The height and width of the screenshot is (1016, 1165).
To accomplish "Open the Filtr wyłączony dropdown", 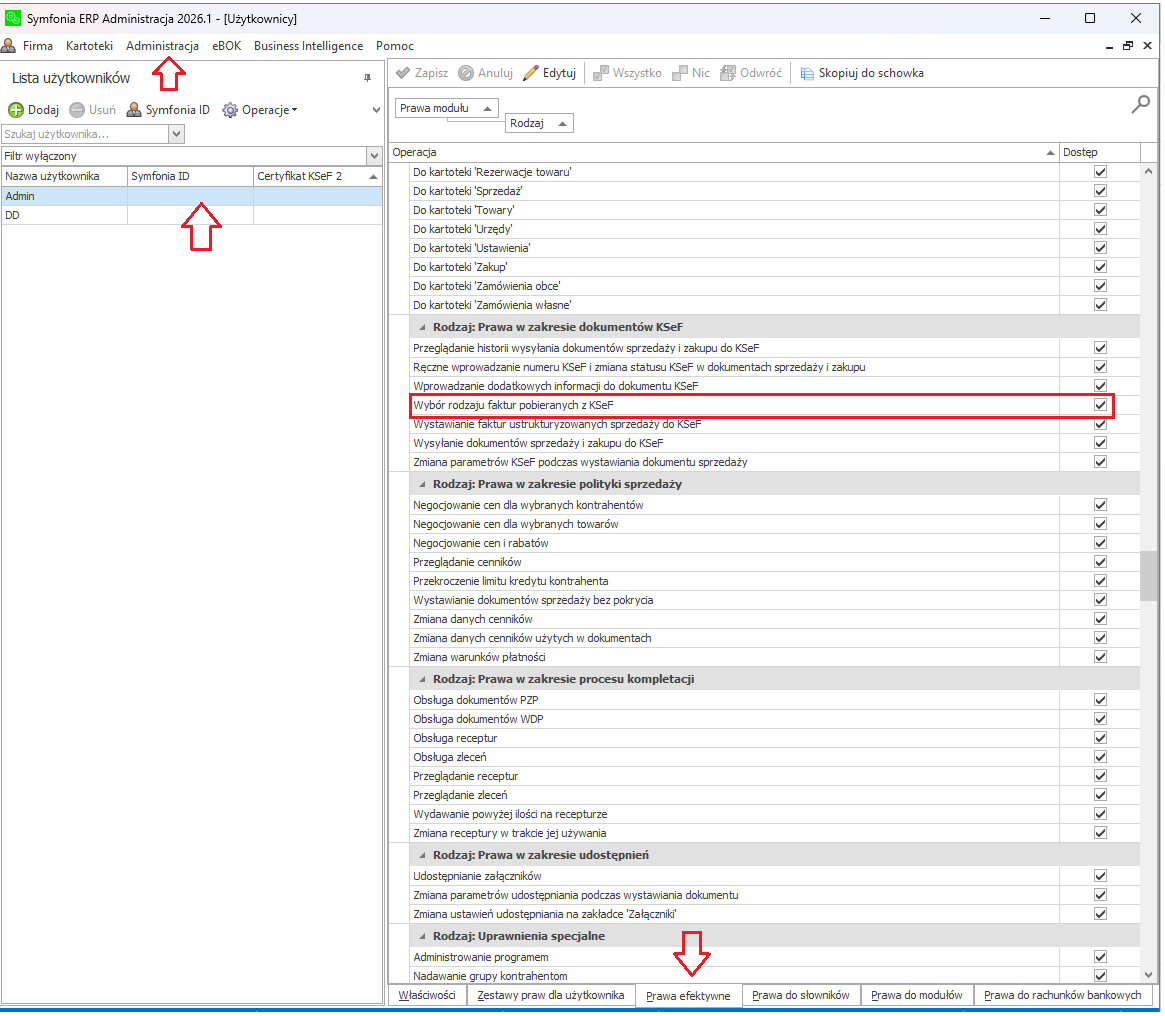I will tap(374, 156).
